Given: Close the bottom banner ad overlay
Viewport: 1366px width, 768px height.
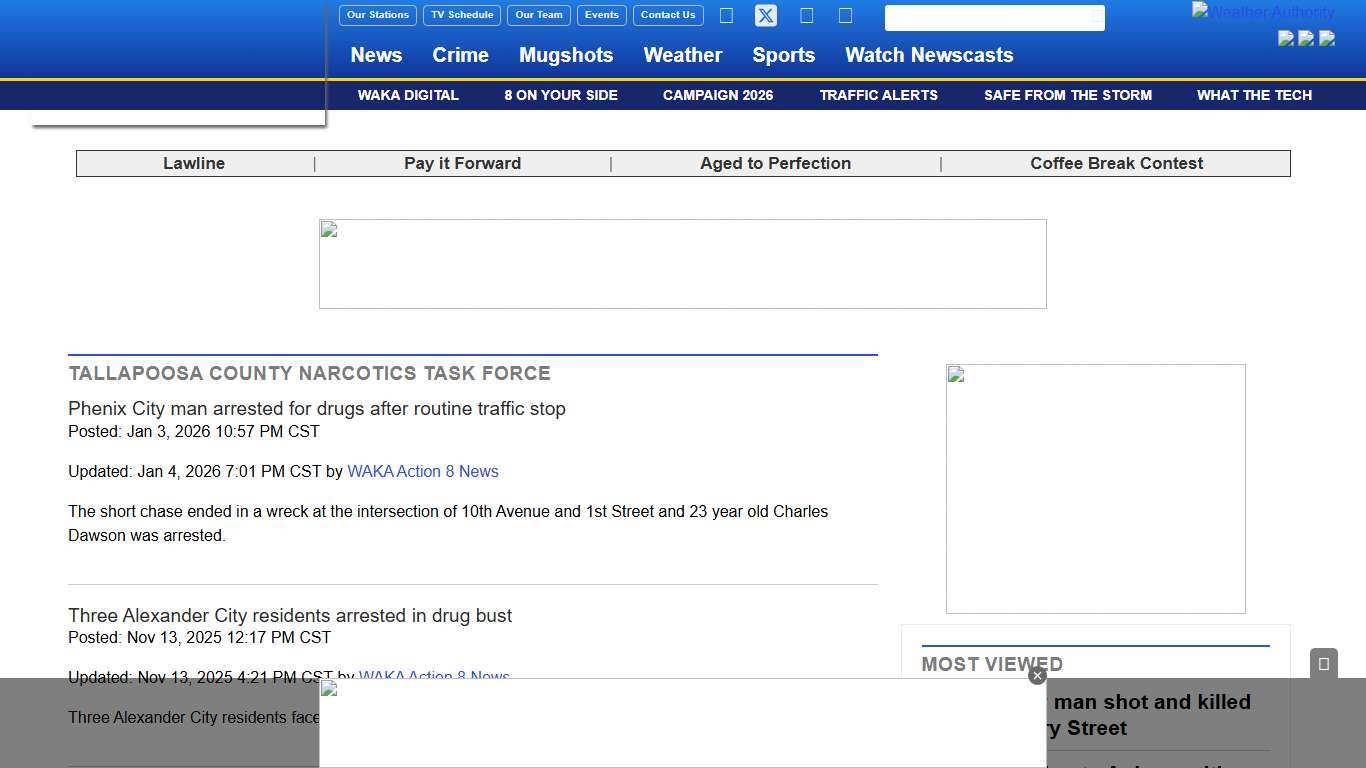Looking at the screenshot, I should click(x=1037, y=676).
